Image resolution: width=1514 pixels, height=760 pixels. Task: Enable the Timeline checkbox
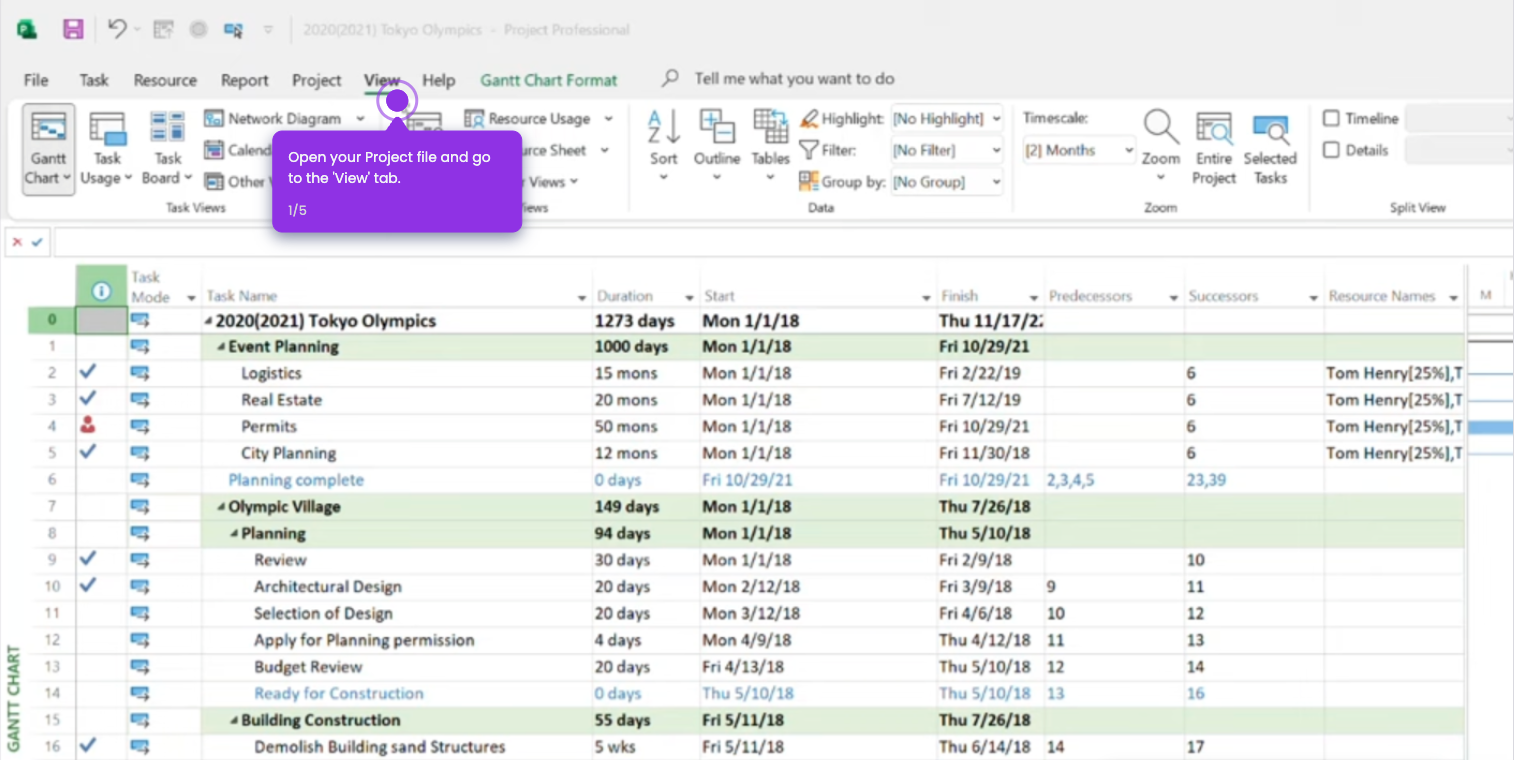point(1331,118)
